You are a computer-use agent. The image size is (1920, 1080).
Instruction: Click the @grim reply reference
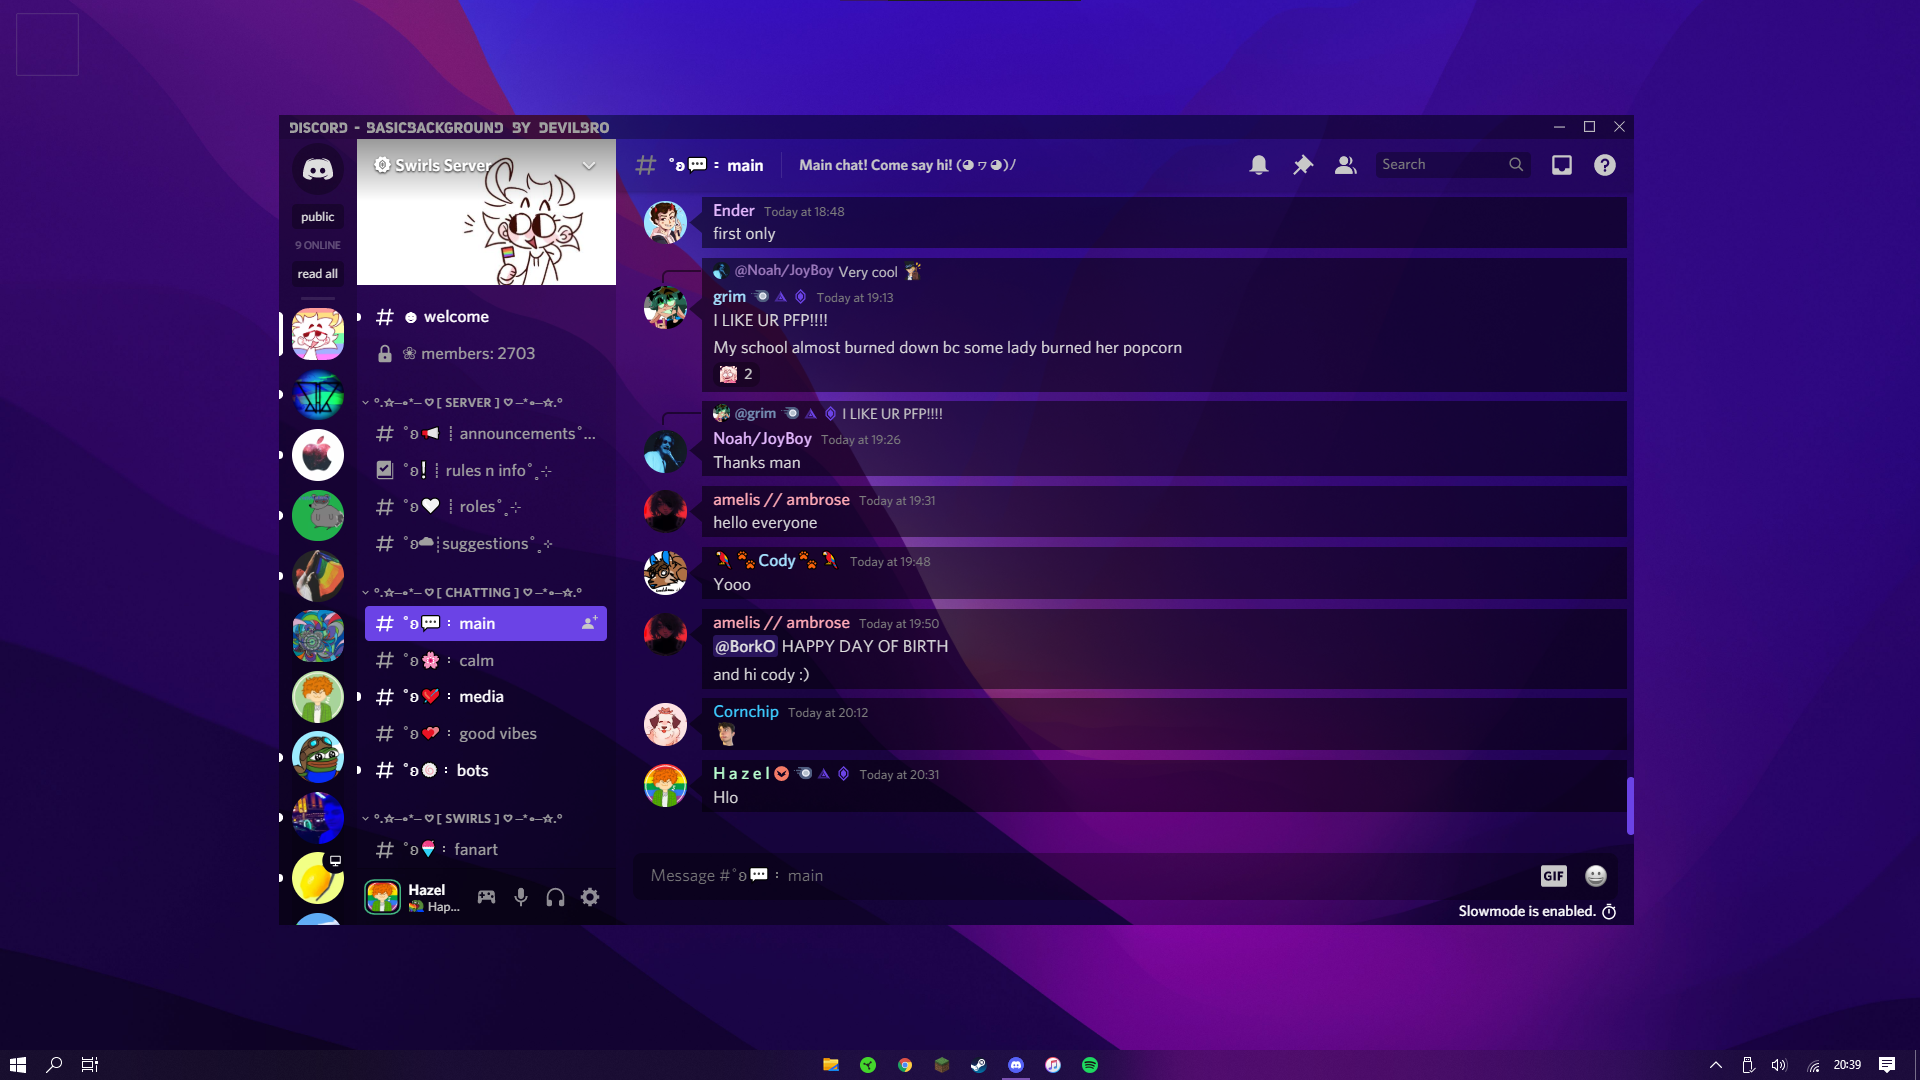pos(755,414)
